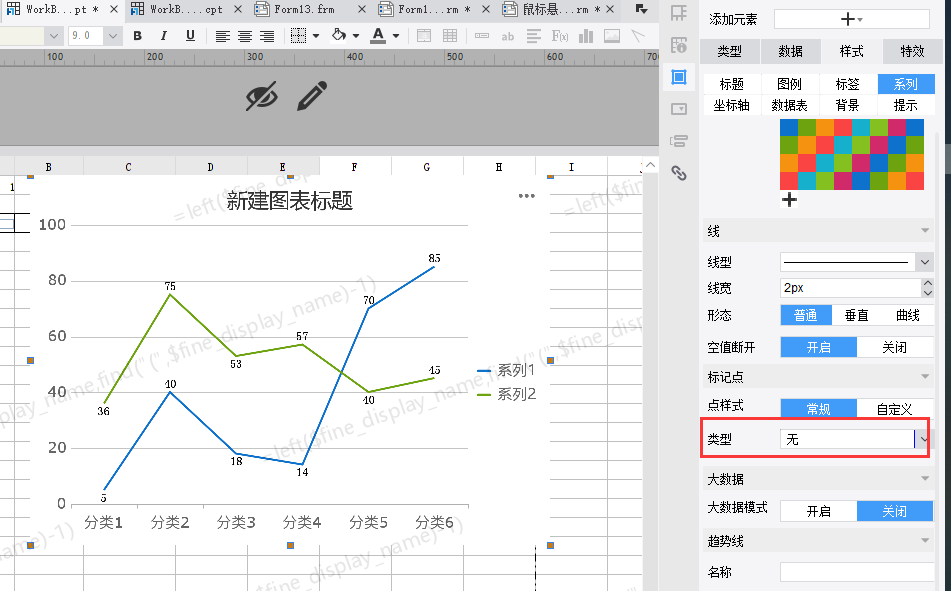Open the 坐标轴 style settings

coord(731,105)
